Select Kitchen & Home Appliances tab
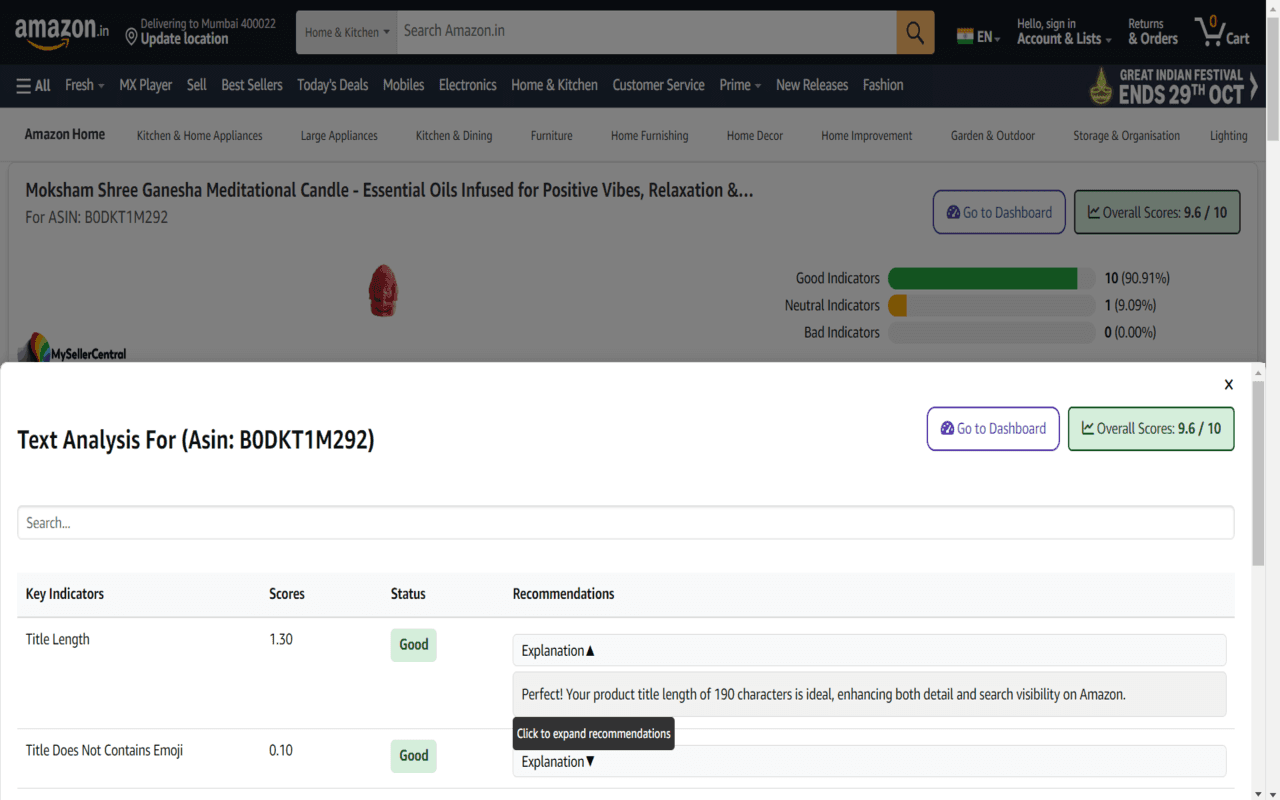1280x800 pixels. (x=200, y=136)
